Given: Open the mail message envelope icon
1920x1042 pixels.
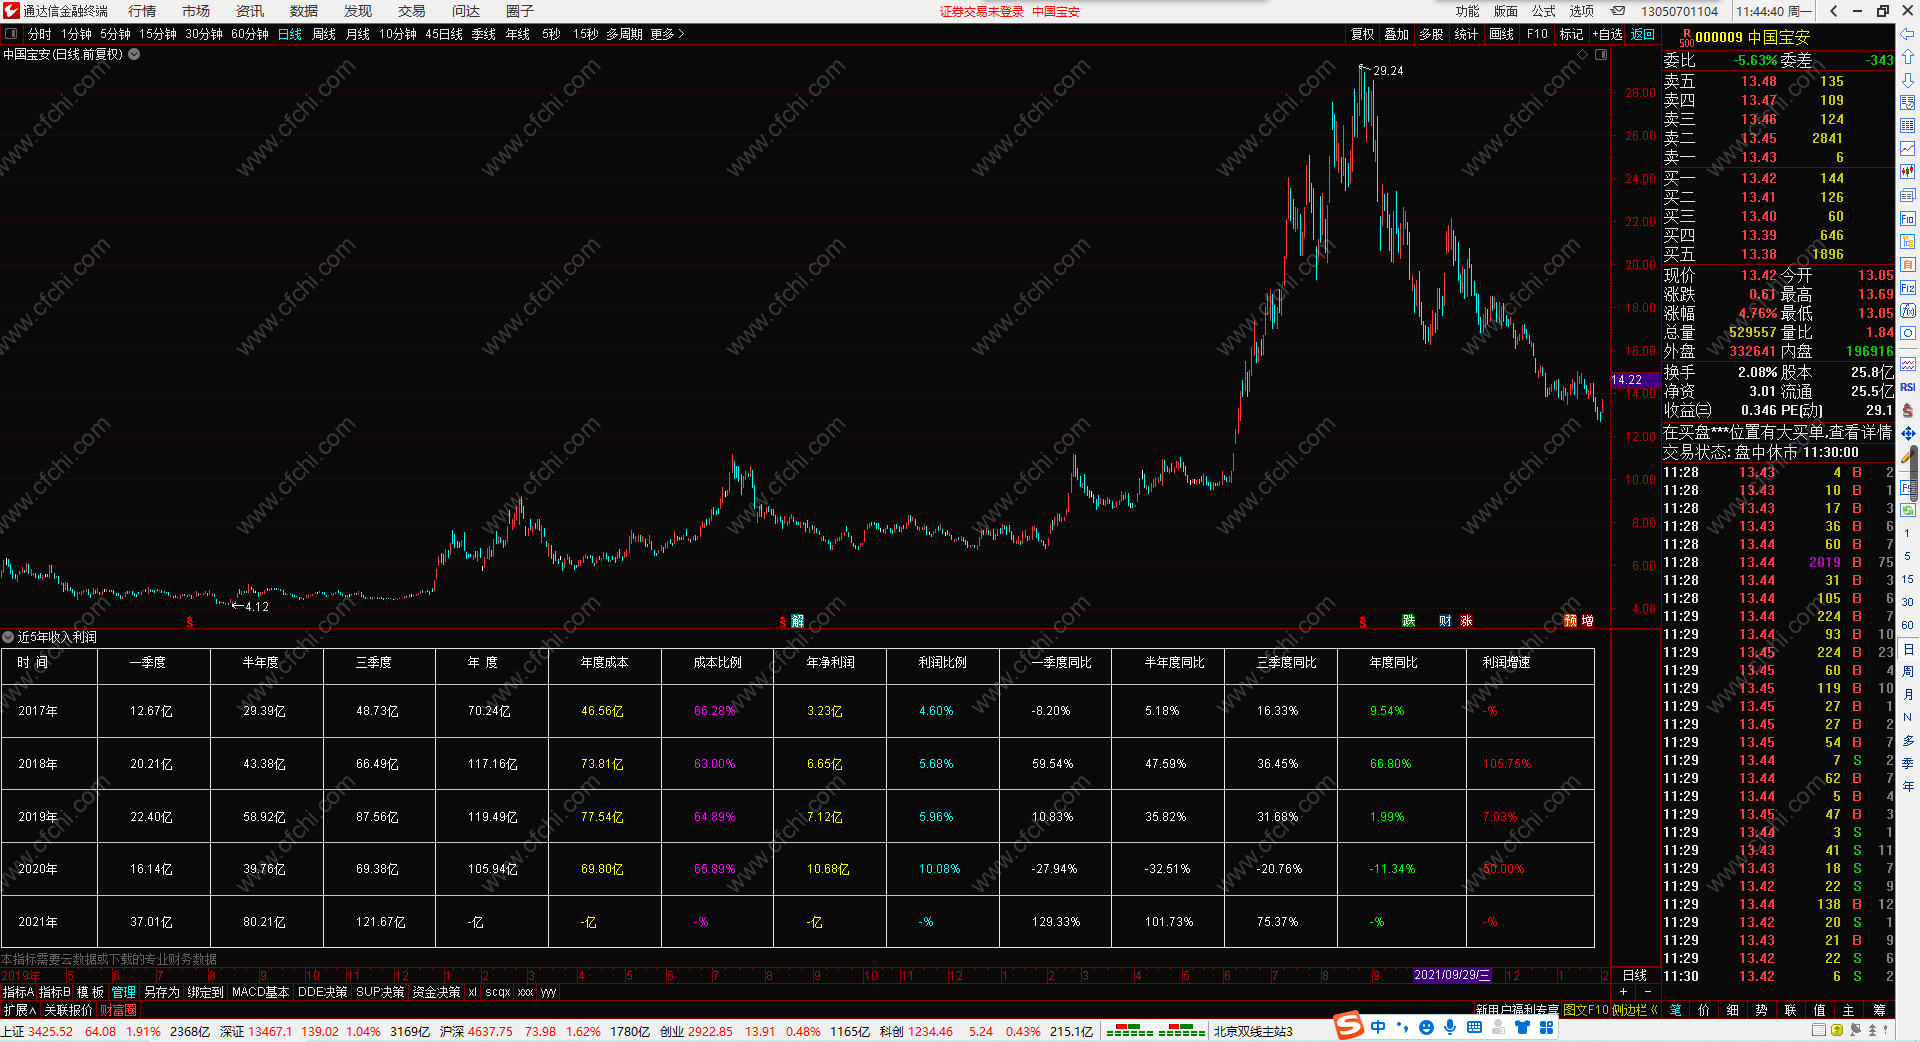Looking at the screenshot, I should point(1618,11).
